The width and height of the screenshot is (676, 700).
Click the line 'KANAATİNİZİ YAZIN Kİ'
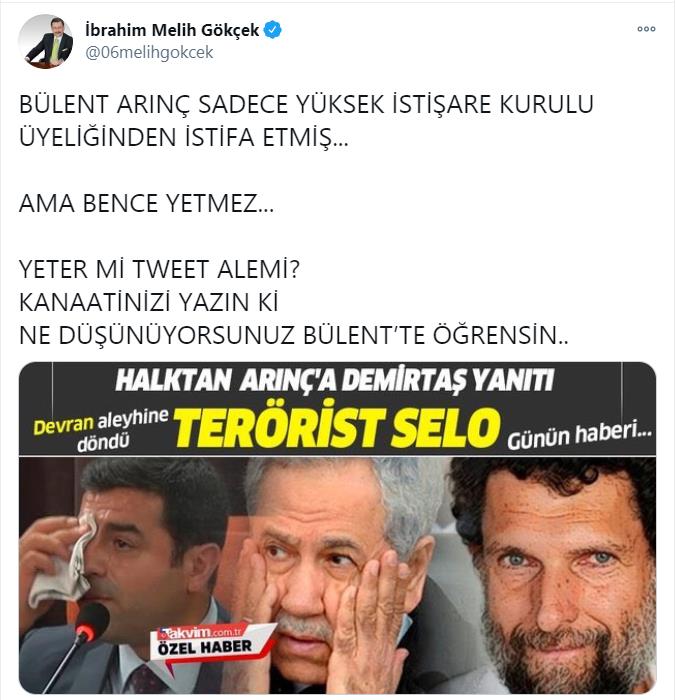[x=149, y=302]
